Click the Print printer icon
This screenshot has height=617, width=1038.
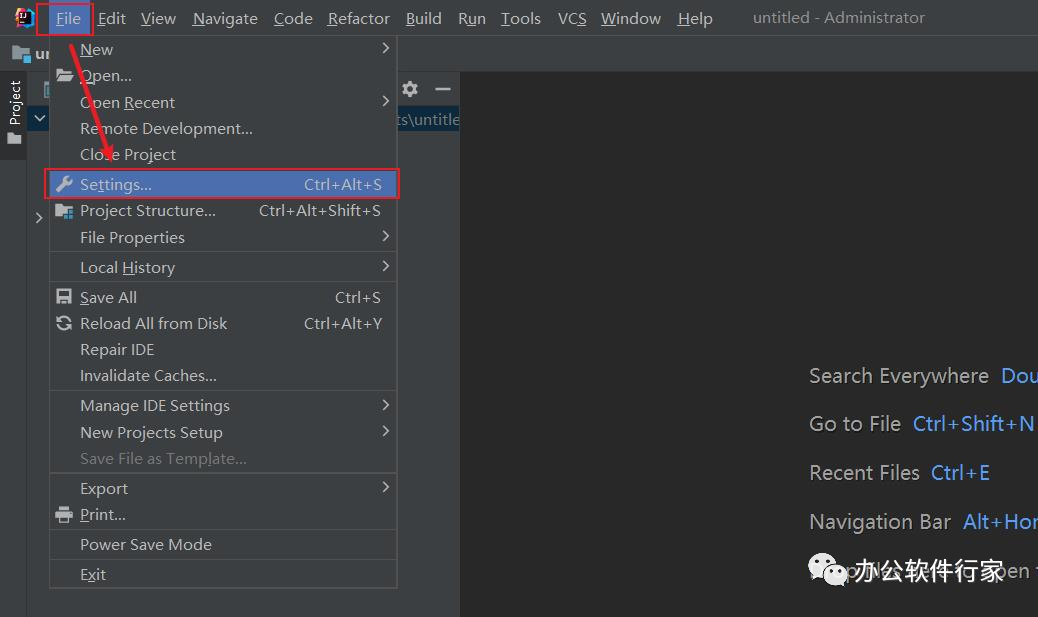point(64,514)
